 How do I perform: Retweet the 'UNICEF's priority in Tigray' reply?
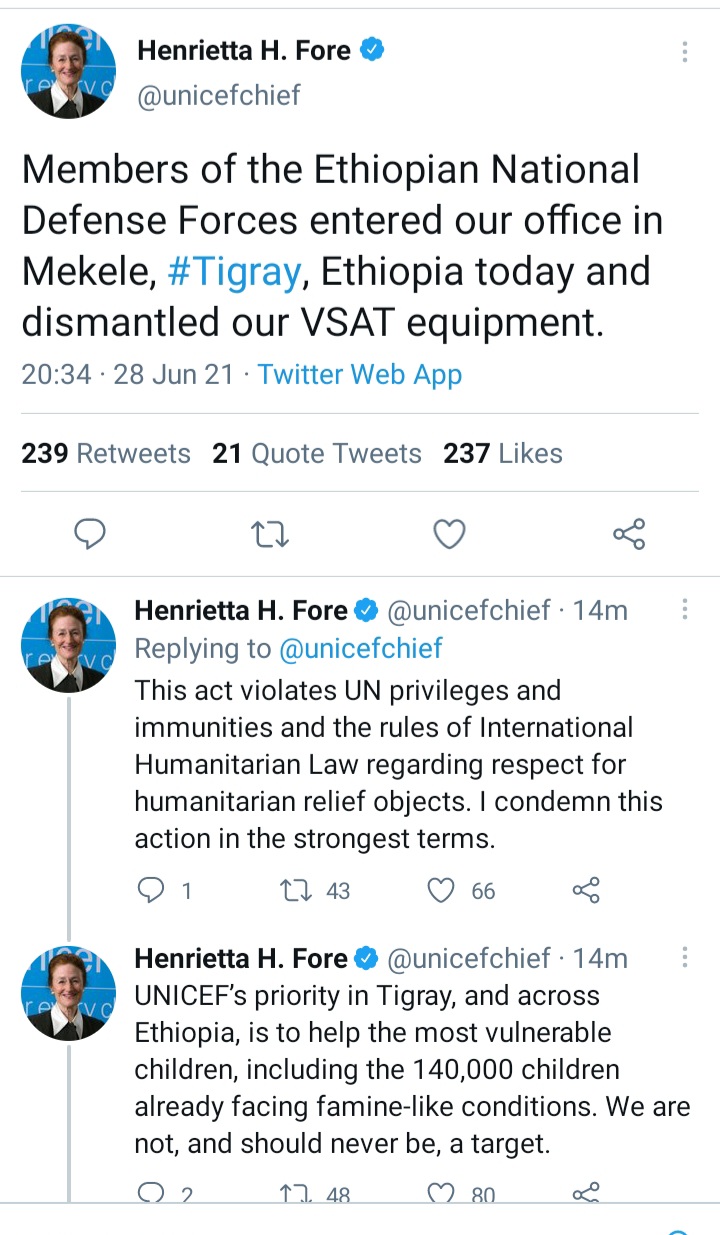tap(297, 1193)
